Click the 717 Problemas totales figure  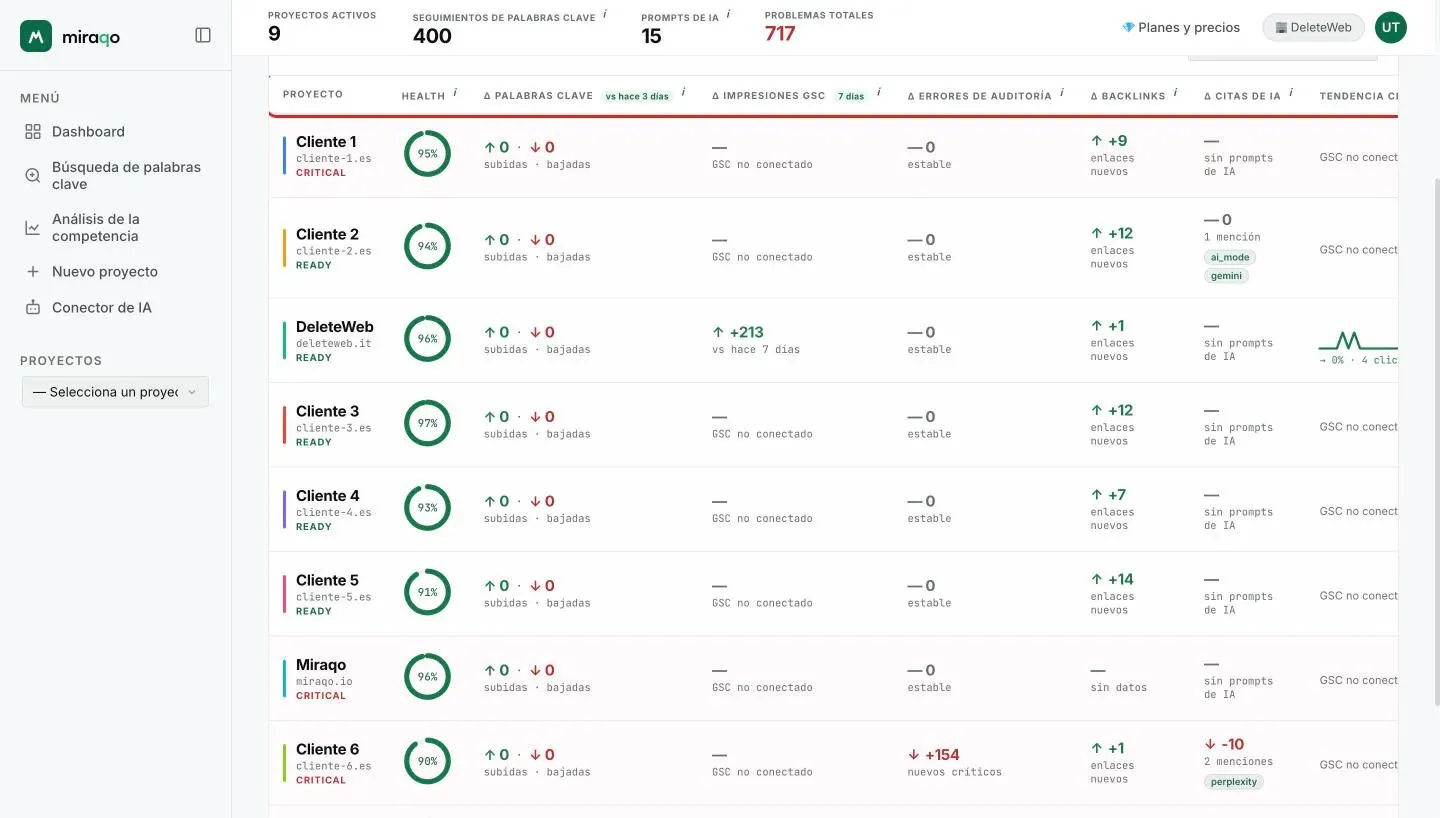point(780,34)
